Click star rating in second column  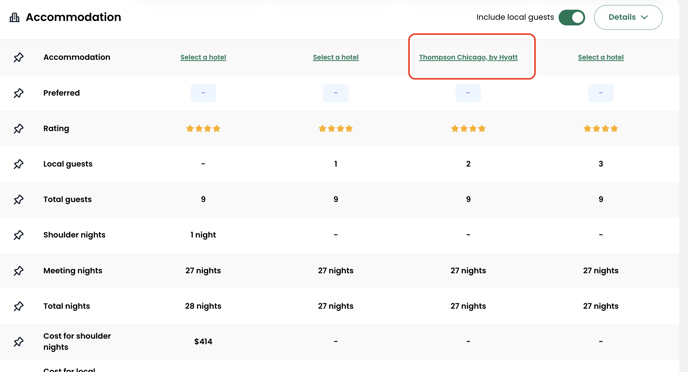tap(336, 129)
